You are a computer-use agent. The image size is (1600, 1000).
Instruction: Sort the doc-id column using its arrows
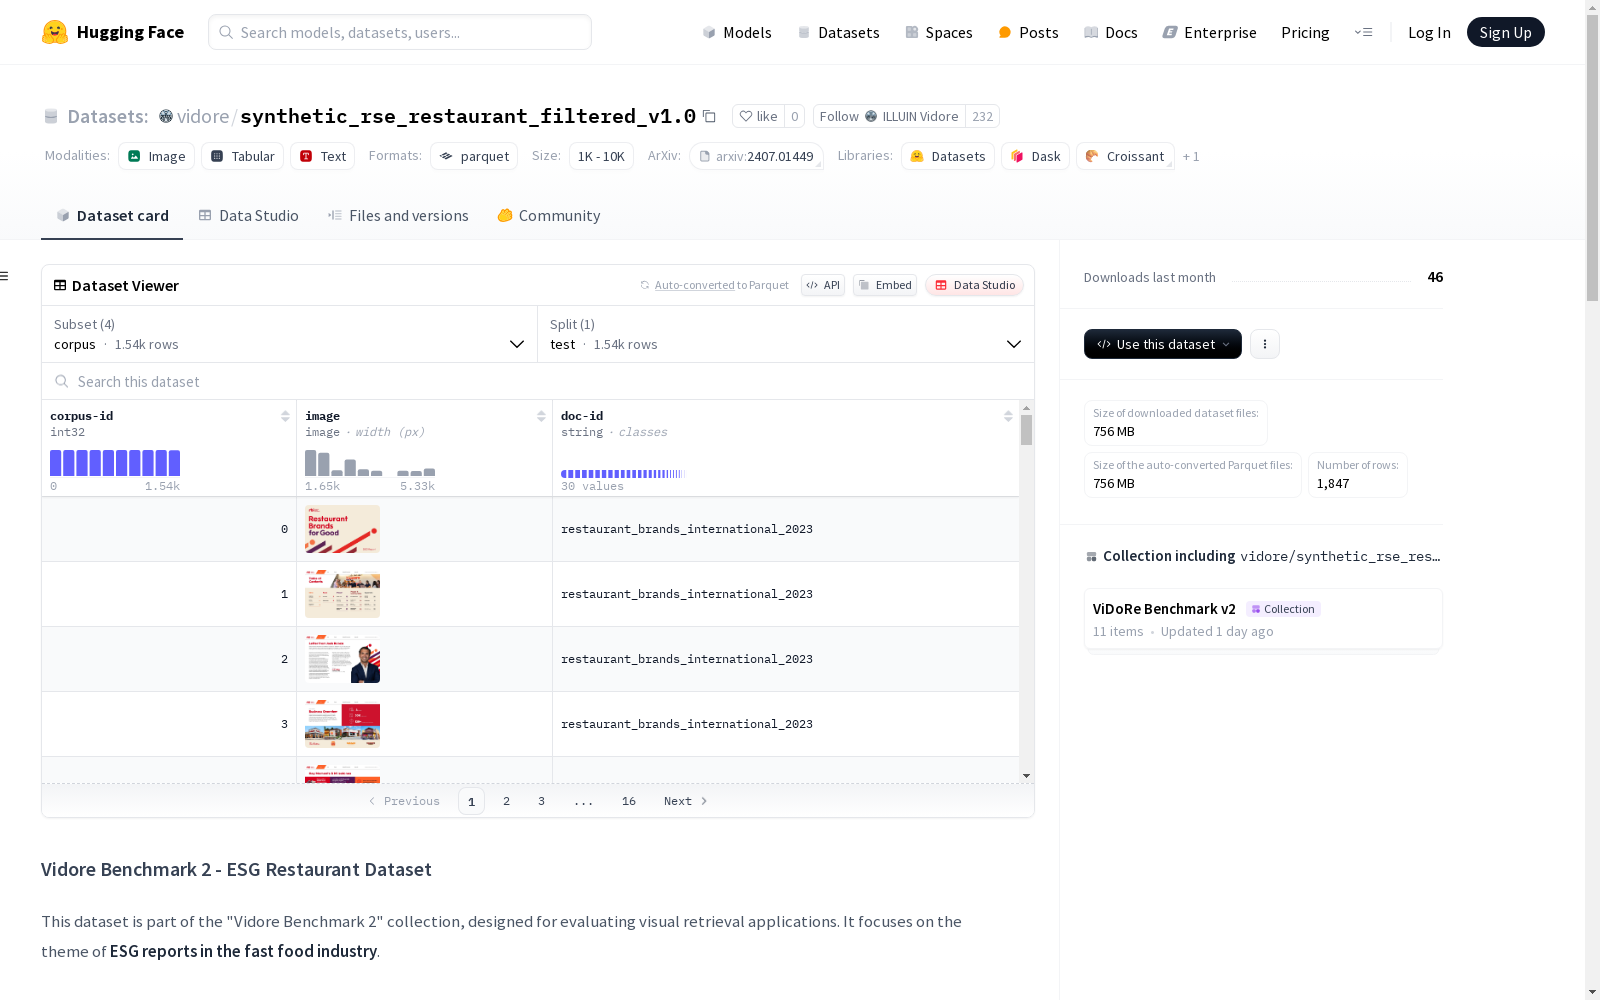click(1008, 416)
